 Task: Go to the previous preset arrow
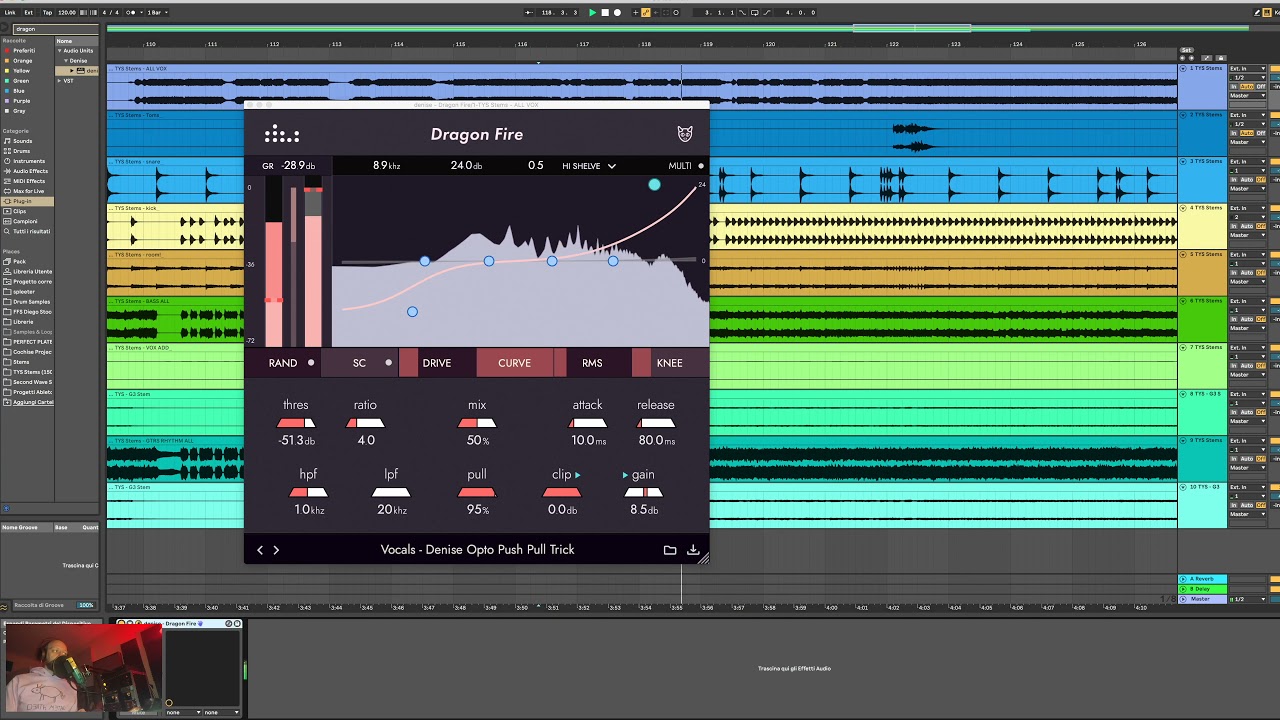tap(260, 550)
